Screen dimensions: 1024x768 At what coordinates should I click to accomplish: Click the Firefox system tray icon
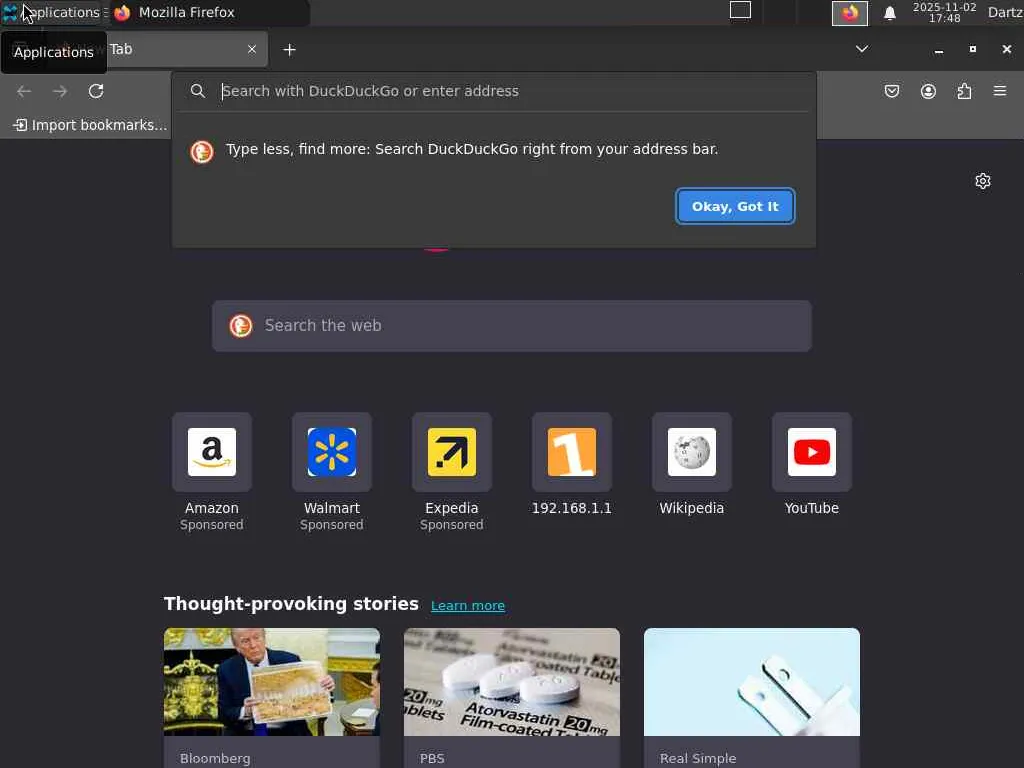pos(850,13)
